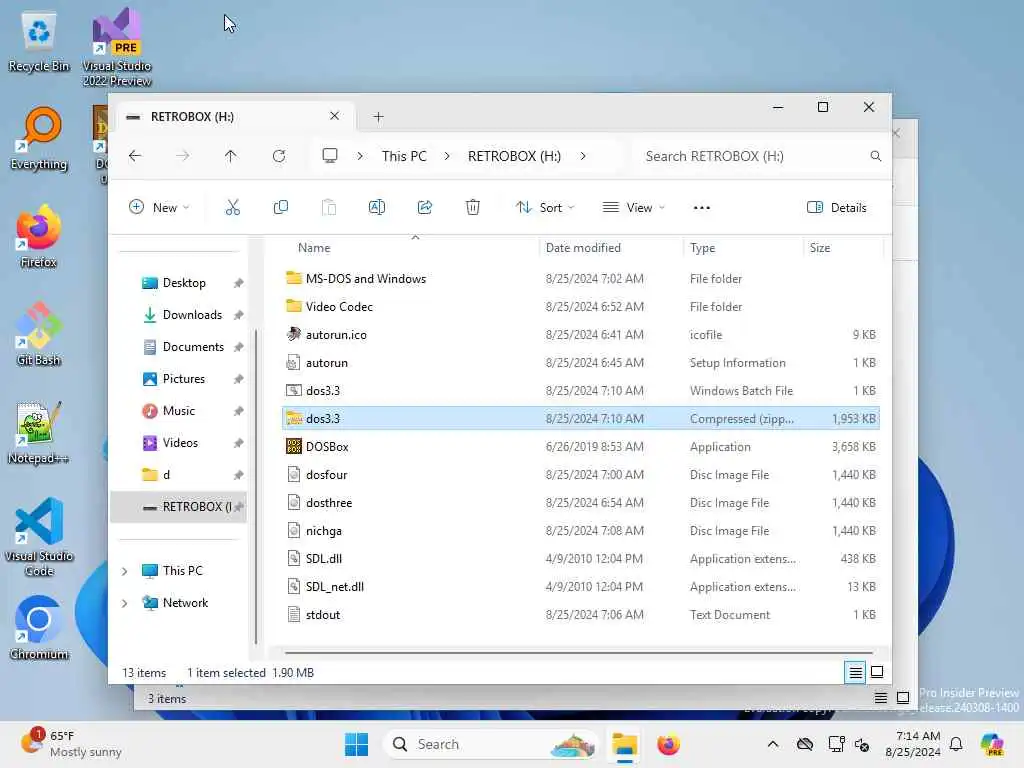Open Notepad++ desktop shortcut
This screenshot has width=1024, height=768.
(x=39, y=432)
